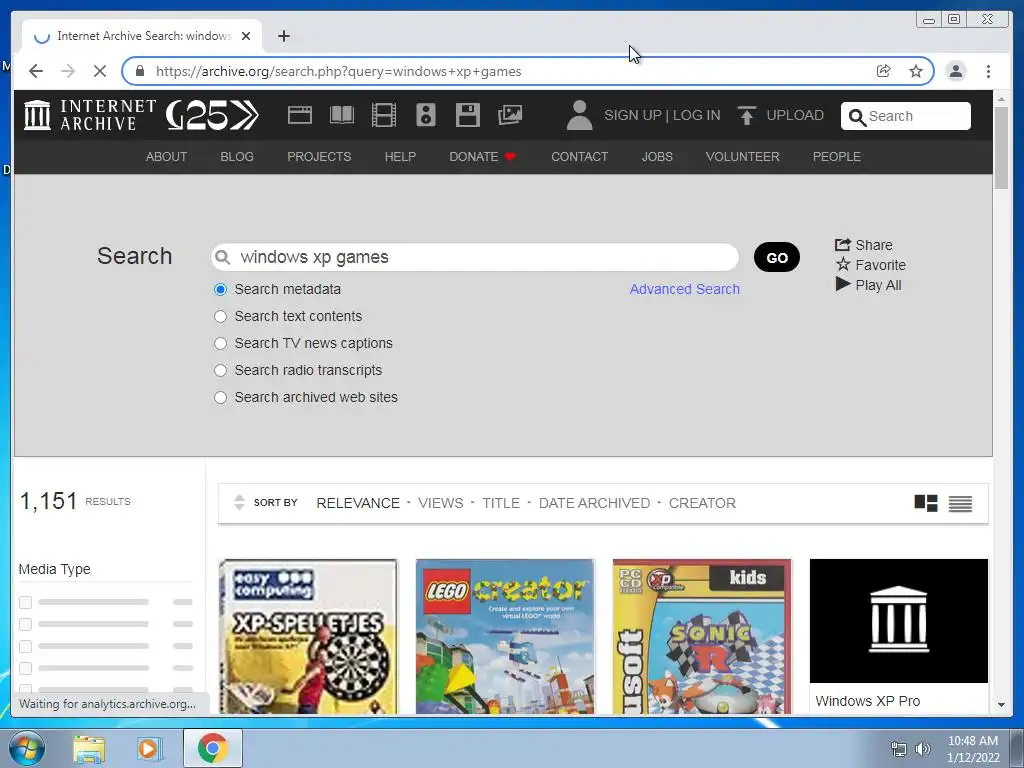The height and width of the screenshot is (768, 1024).
Task: Click the sort direction arrows
Action: click(239, 502)
